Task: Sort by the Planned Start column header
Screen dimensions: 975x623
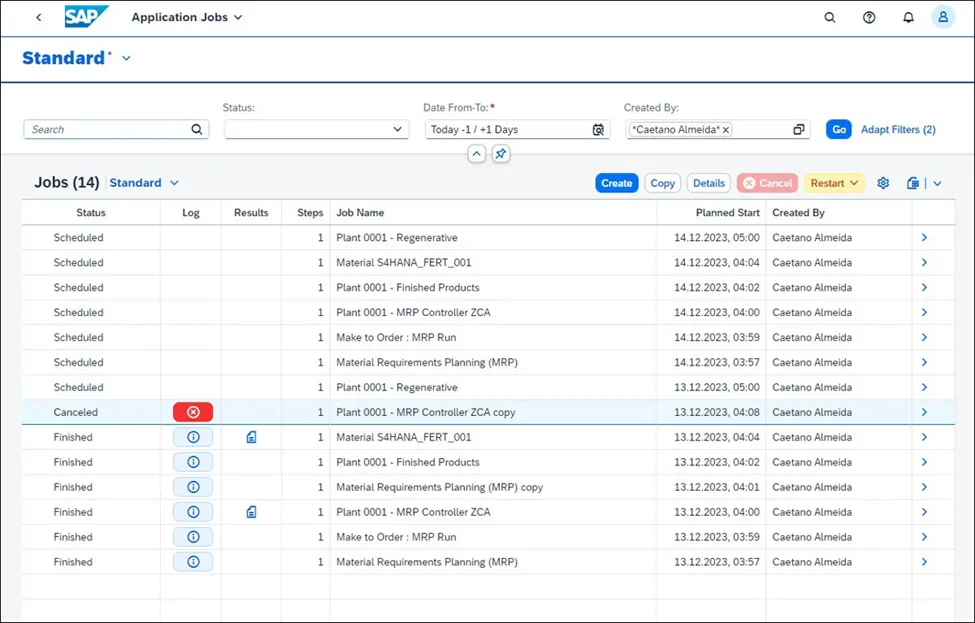Action: pos(727,213)
